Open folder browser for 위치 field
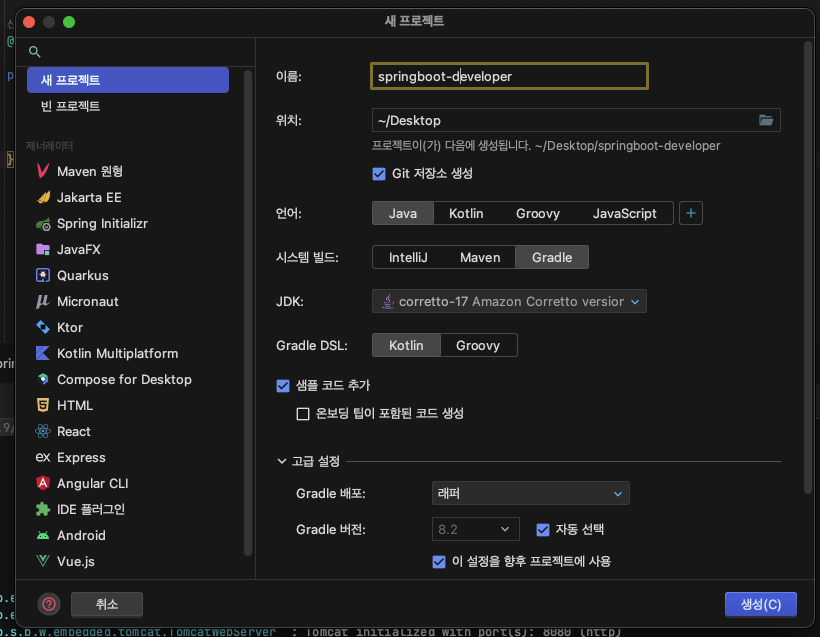 pyautogui.click(x=766, y=120)
